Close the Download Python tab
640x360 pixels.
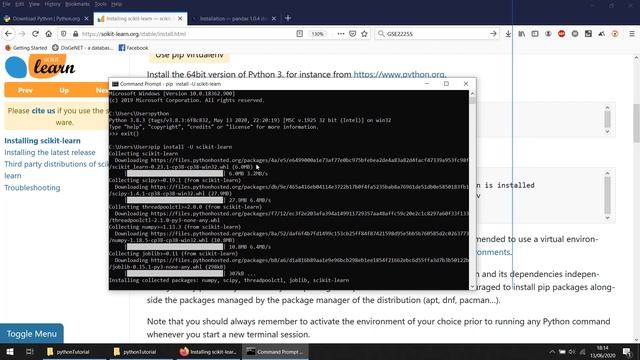point(86,18)
